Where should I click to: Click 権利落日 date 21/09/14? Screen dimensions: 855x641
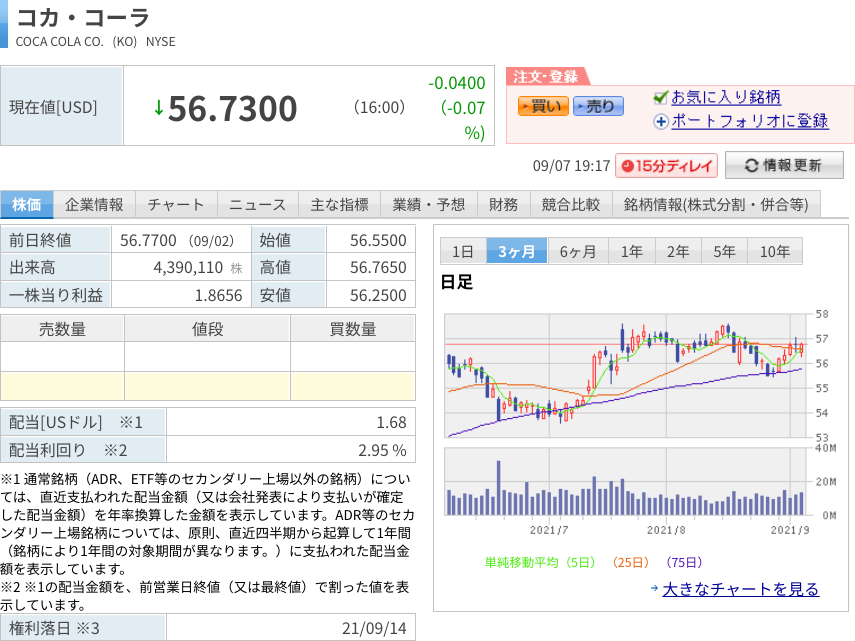point(374,628)
